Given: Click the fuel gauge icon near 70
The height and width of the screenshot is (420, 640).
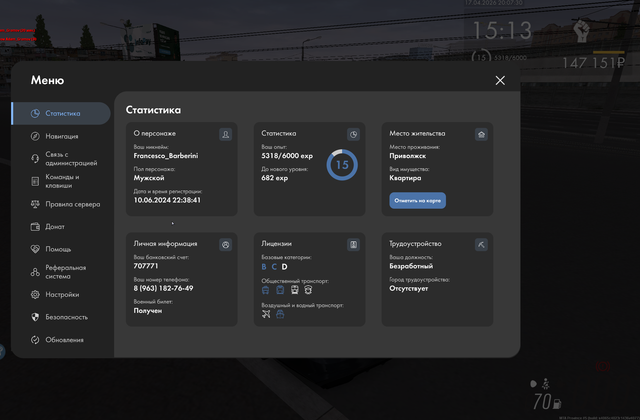Looking at the screenshot, I should click(x=557, y=404).
